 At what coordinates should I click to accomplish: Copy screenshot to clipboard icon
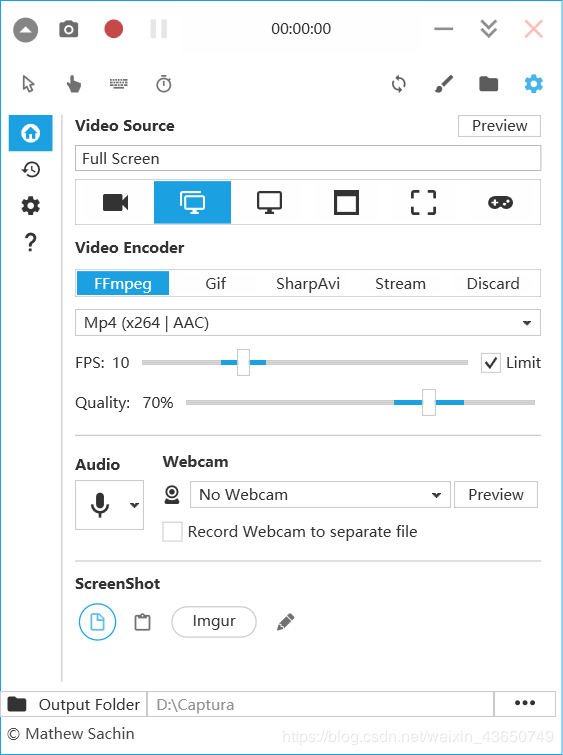142,622
